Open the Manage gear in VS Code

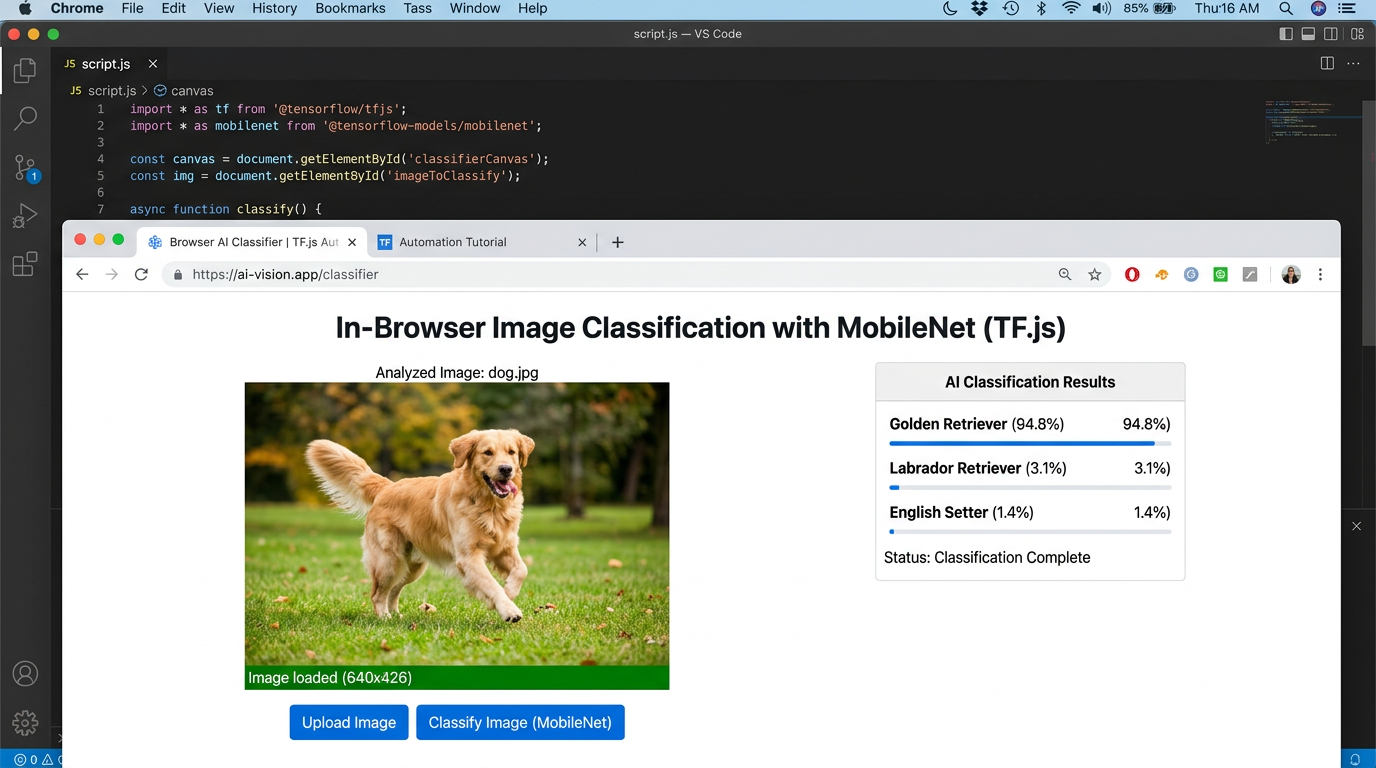pyautogui.click(x=25, y=722)
